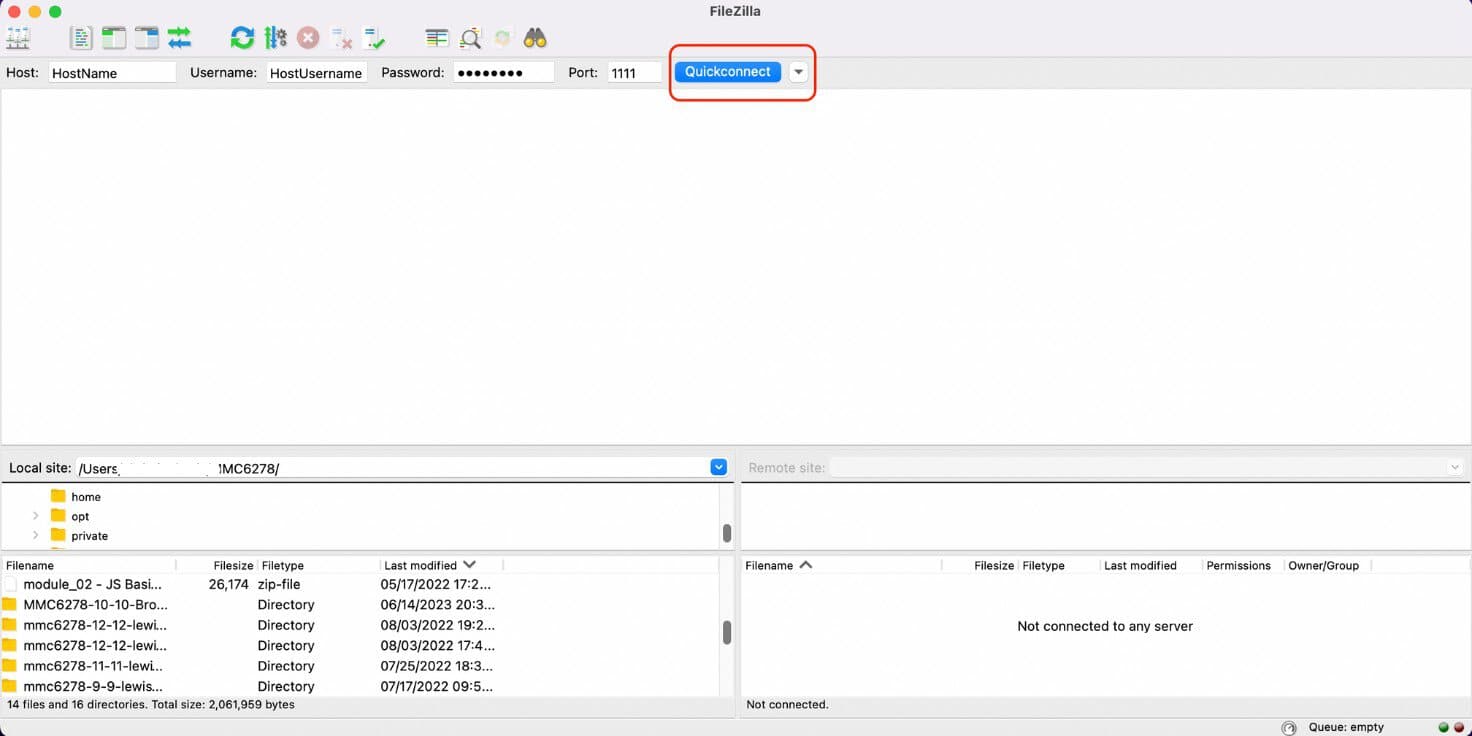This screenshot has width=1472, height=736.
Task: Toggle Last modified sort order in local pane
Action: (x=441, y=565)
